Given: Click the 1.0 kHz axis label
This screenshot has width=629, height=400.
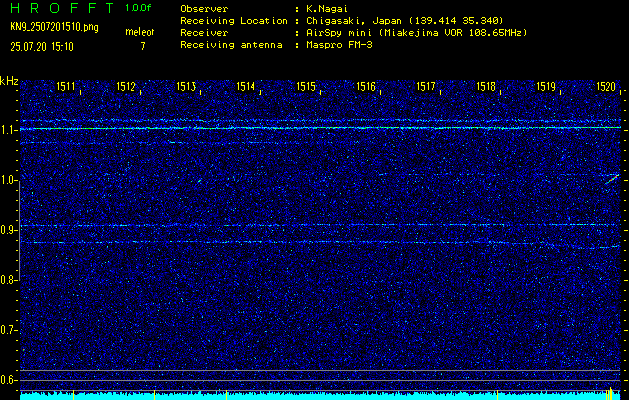Looking at the screenshot, I should (x=7, y=180).
